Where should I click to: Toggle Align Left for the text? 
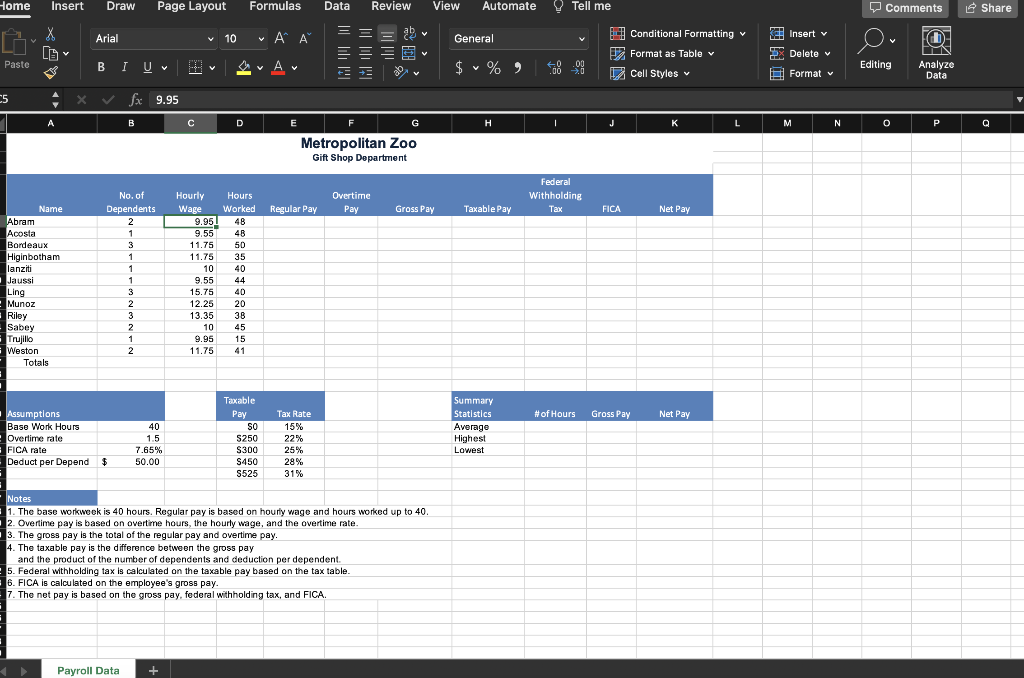[x=344, y=53]
